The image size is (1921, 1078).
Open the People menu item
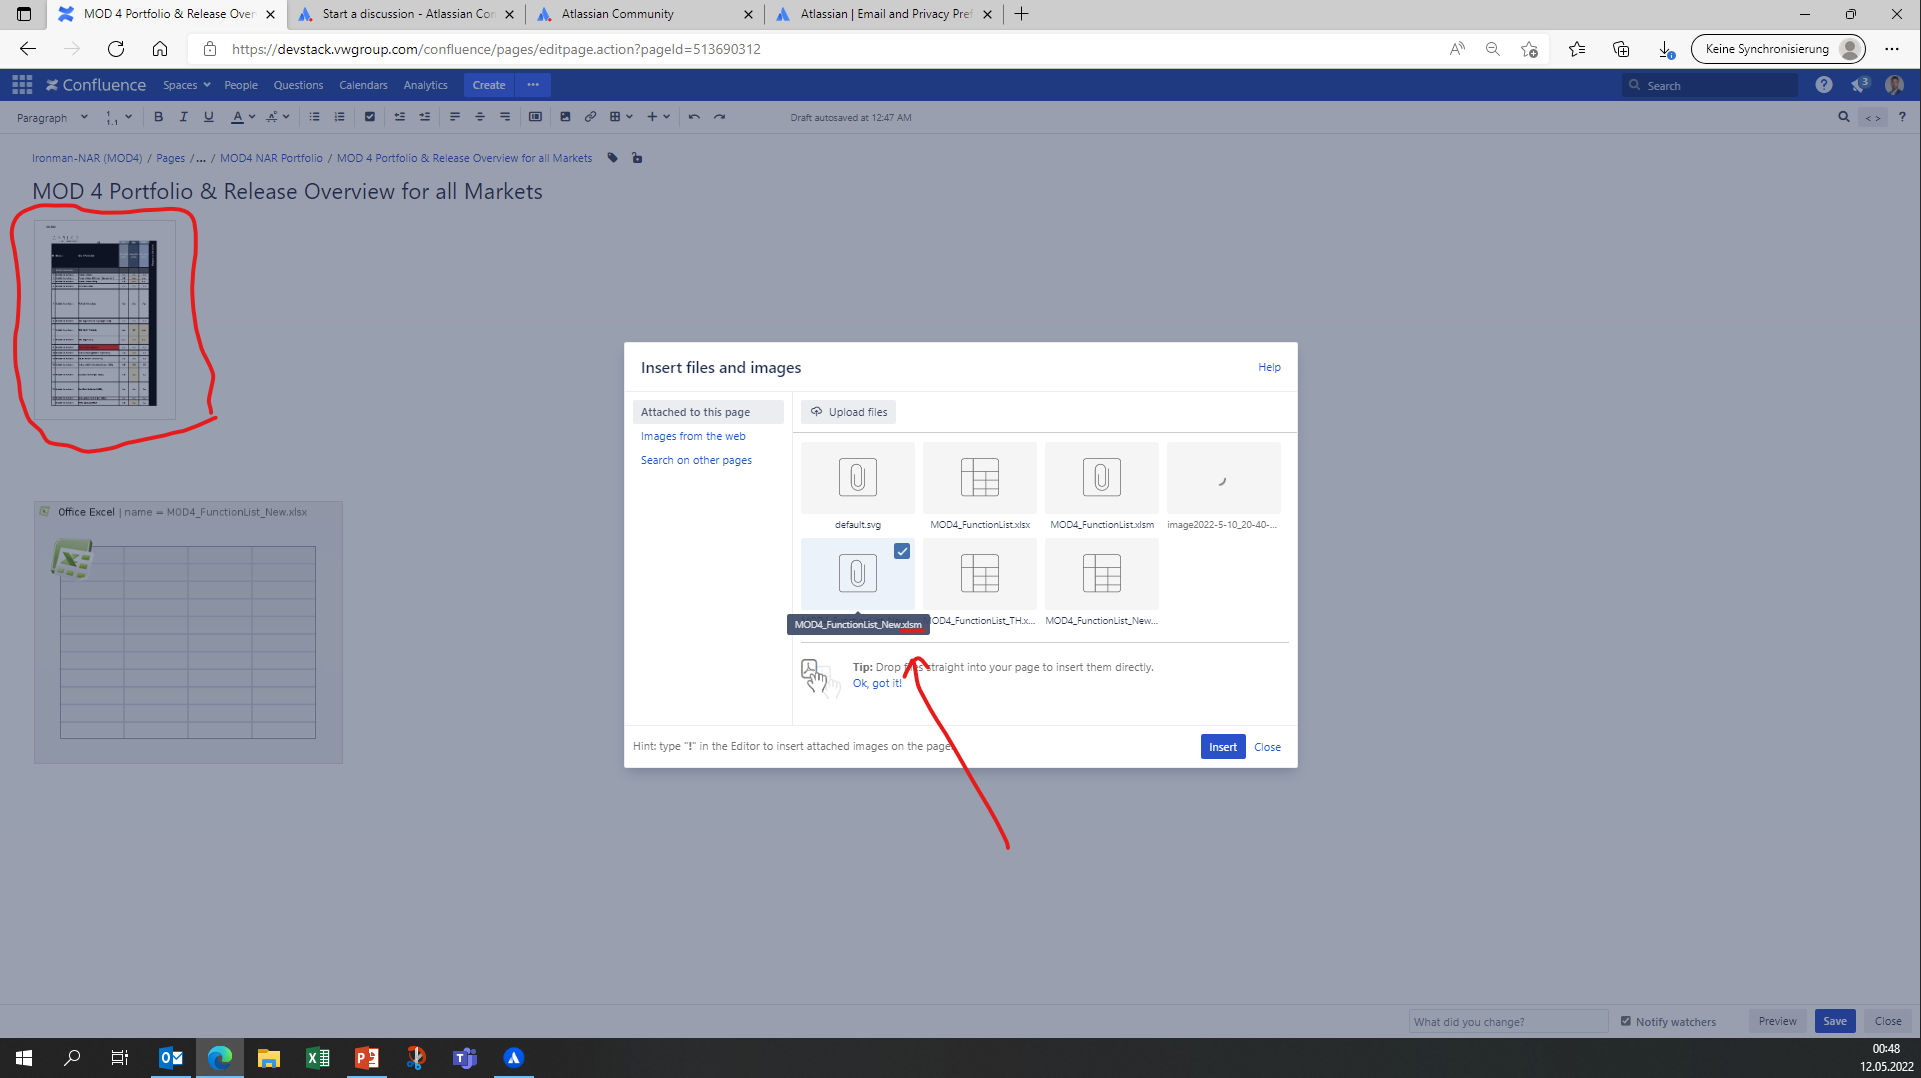pyautogui.click(x=241, y=85)
